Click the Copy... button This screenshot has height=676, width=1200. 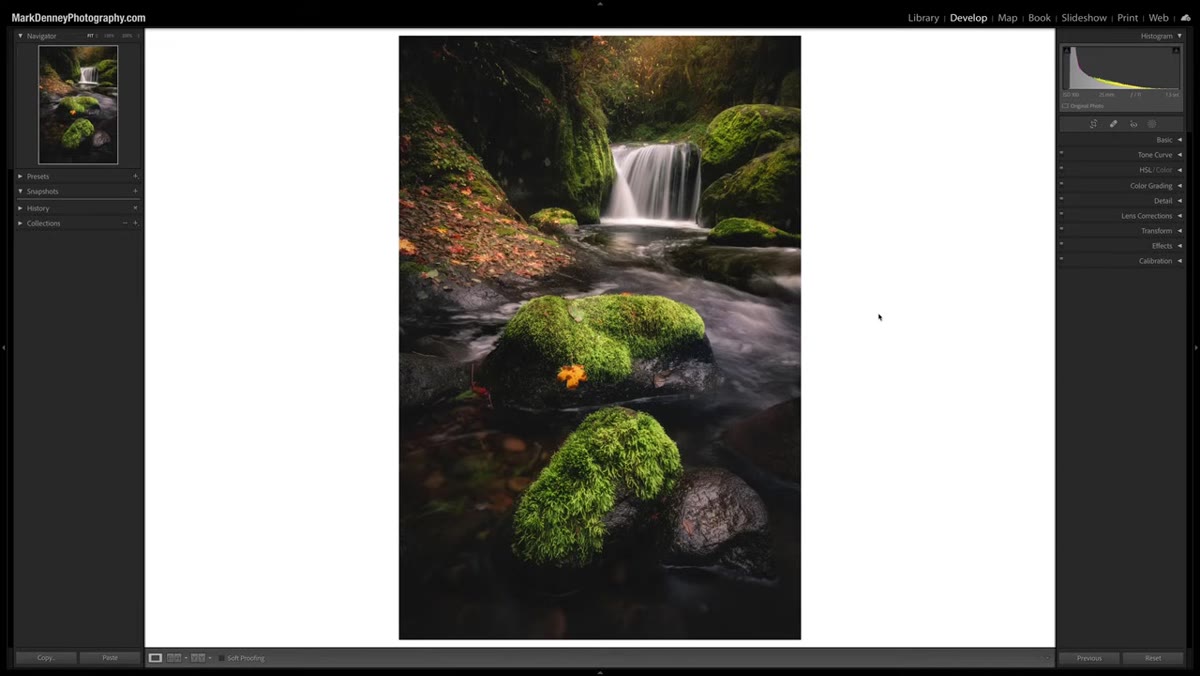[x=46, y=658]
